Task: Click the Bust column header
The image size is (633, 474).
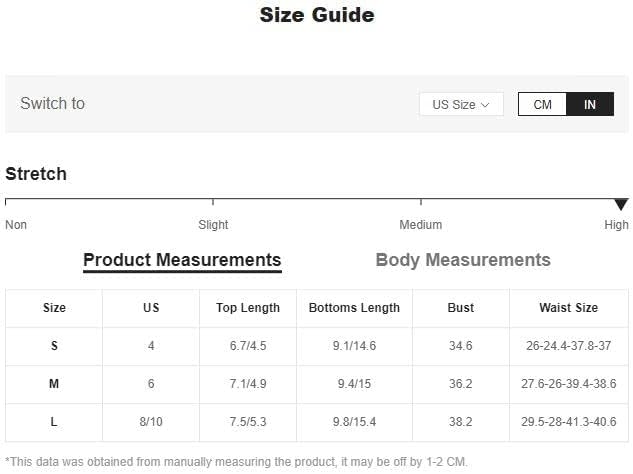Action: click(x=461, y=308)
